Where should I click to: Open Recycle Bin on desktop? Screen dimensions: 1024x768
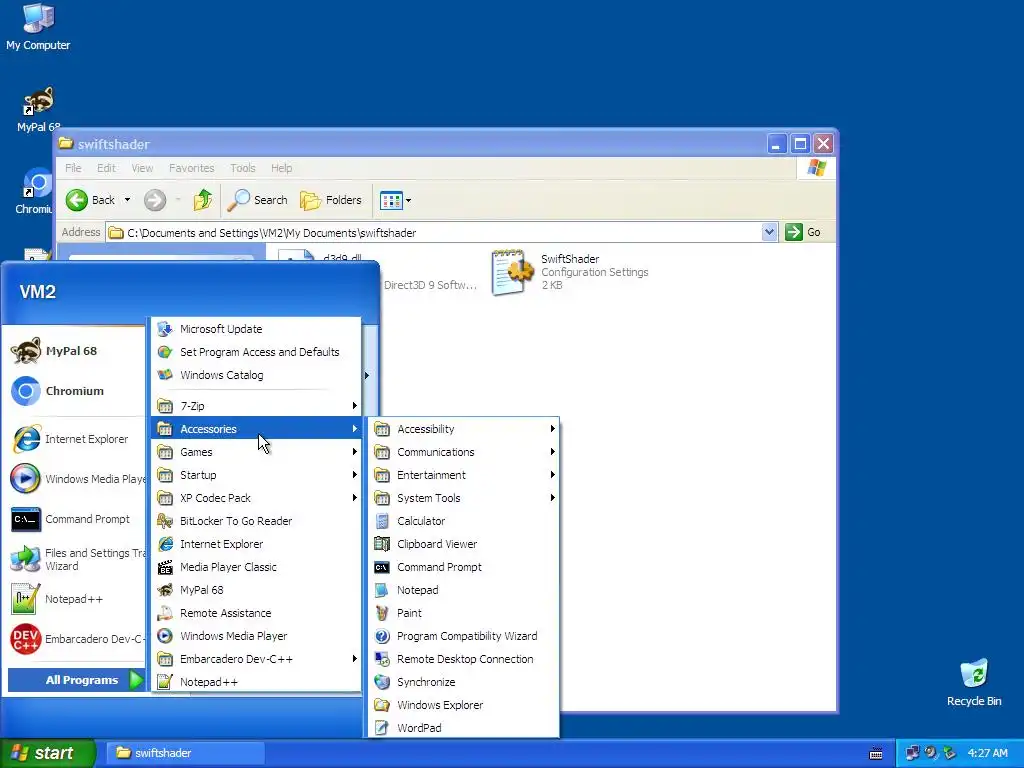[x=974, y=682]
